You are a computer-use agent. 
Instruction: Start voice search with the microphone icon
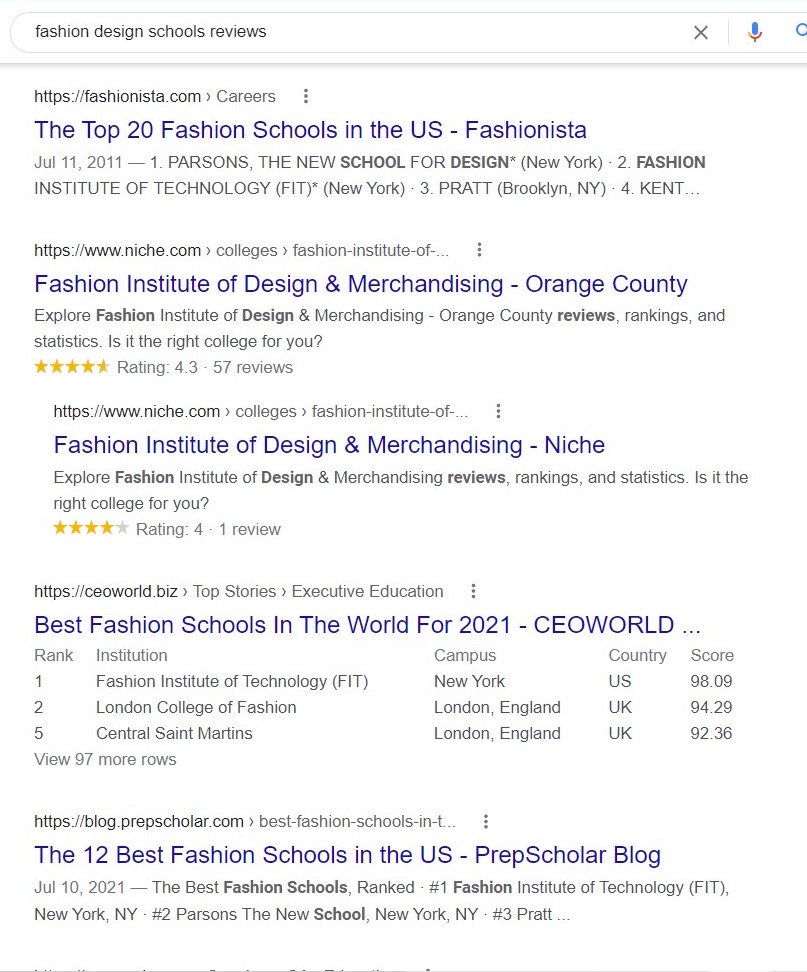[x=754, y=32]
